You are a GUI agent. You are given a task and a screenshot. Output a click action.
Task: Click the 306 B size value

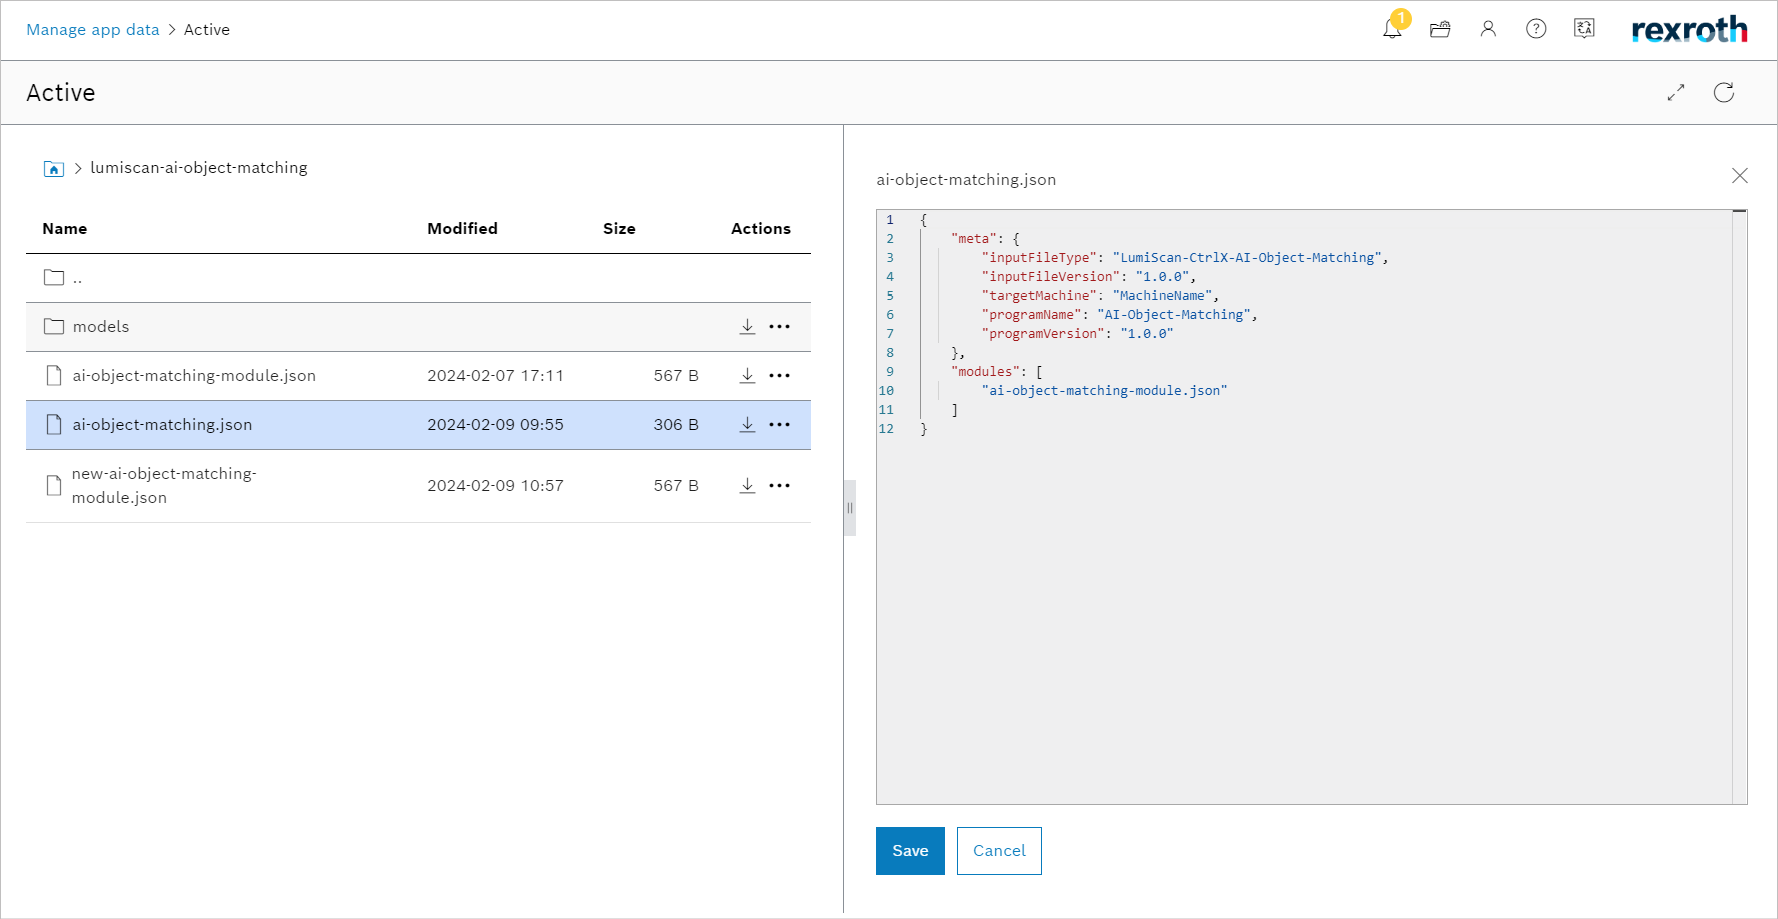(676, 425)
